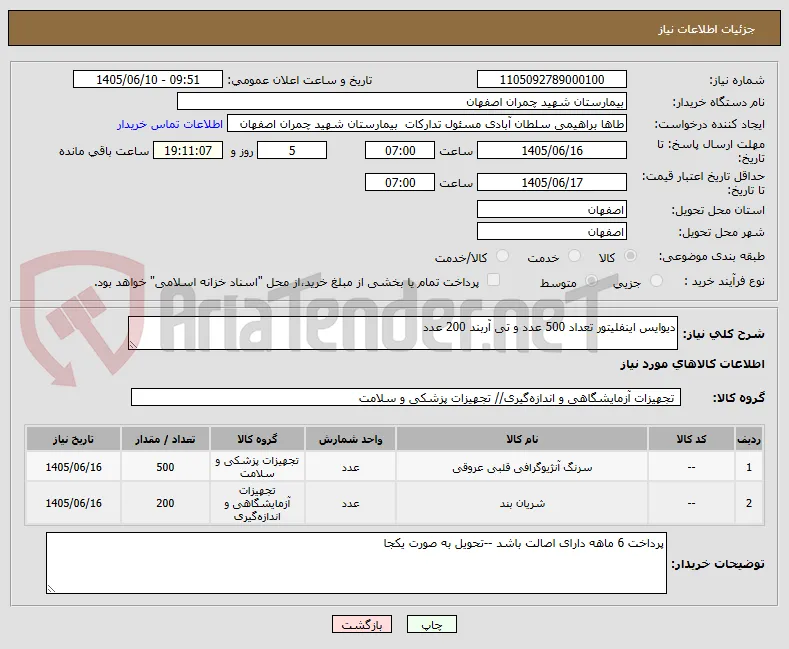Image resolution: width=789 pixels, height=649 pixels.
Task: Click the general need description text area
Action: tap(403, 333)
